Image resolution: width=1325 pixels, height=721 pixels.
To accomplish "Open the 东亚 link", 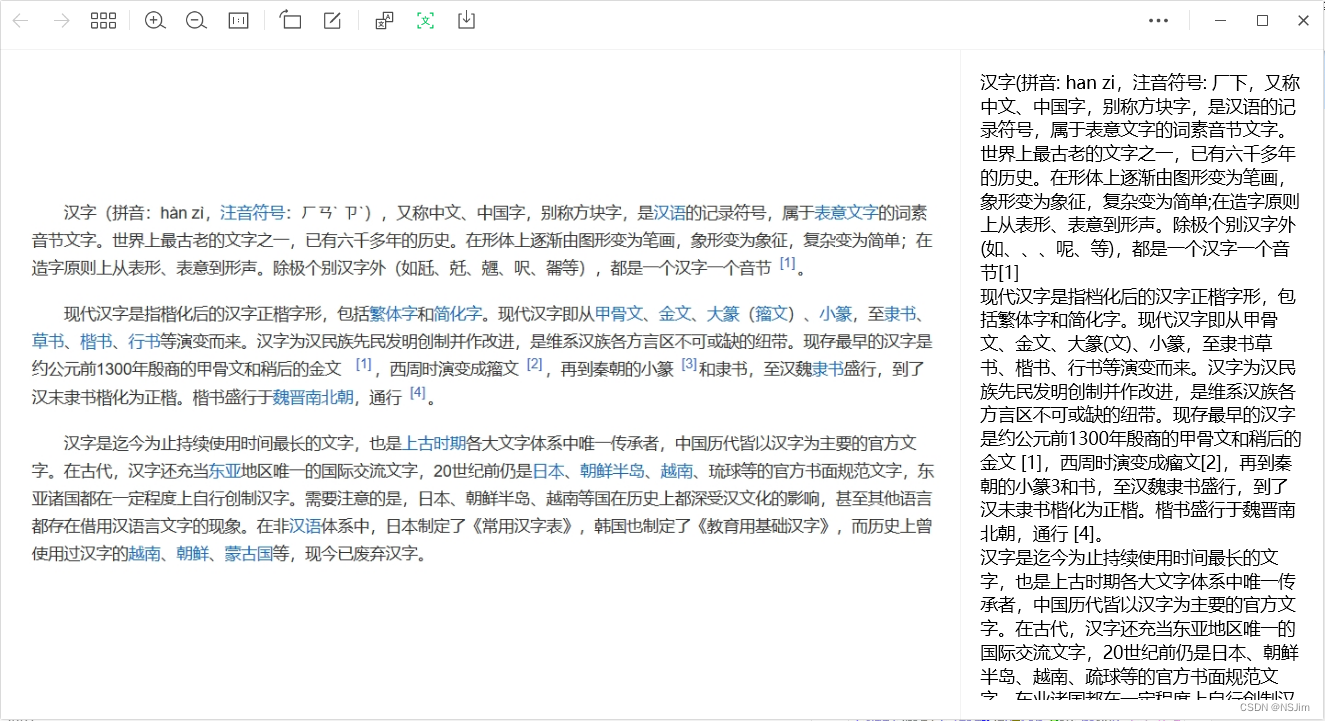I will point(225,470).
